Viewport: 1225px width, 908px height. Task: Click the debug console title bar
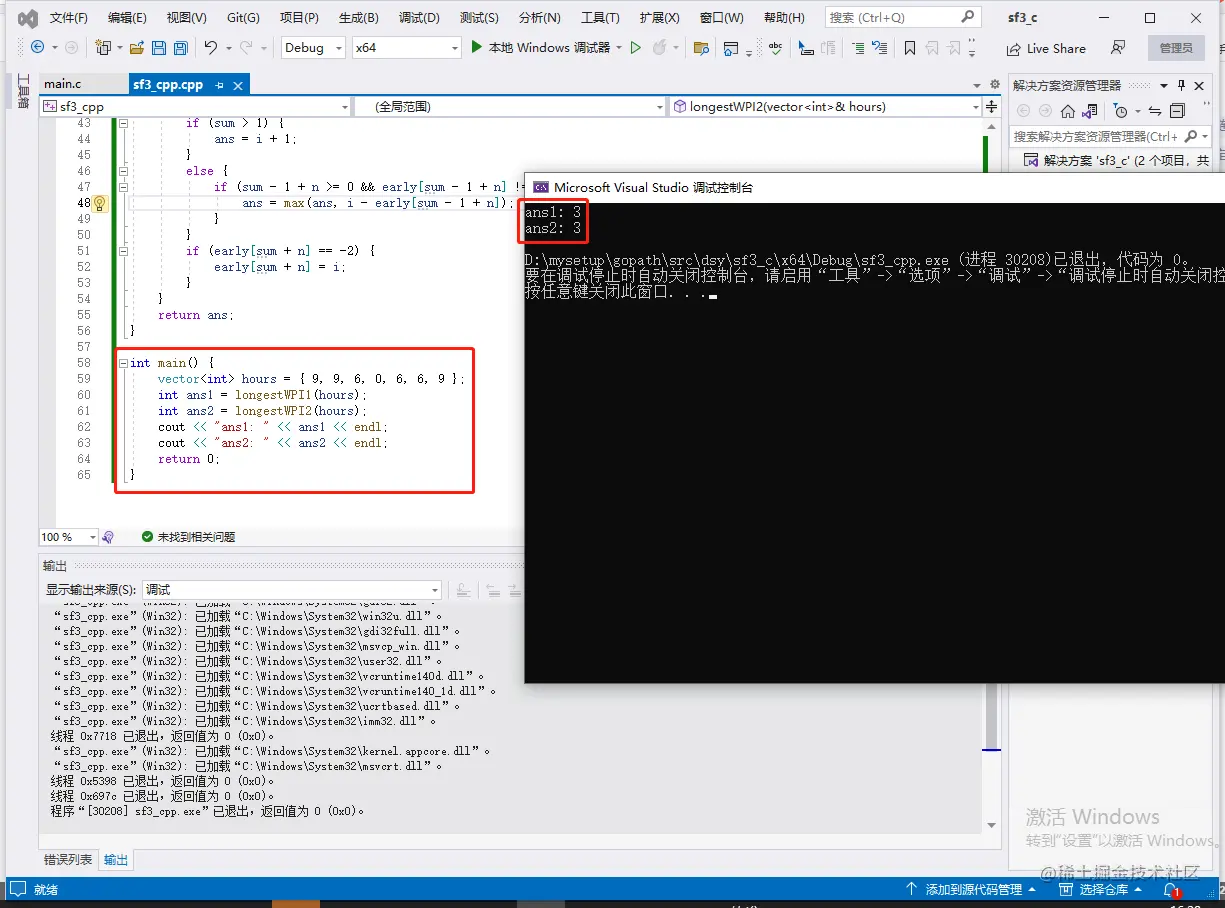(x=875, y=187)
